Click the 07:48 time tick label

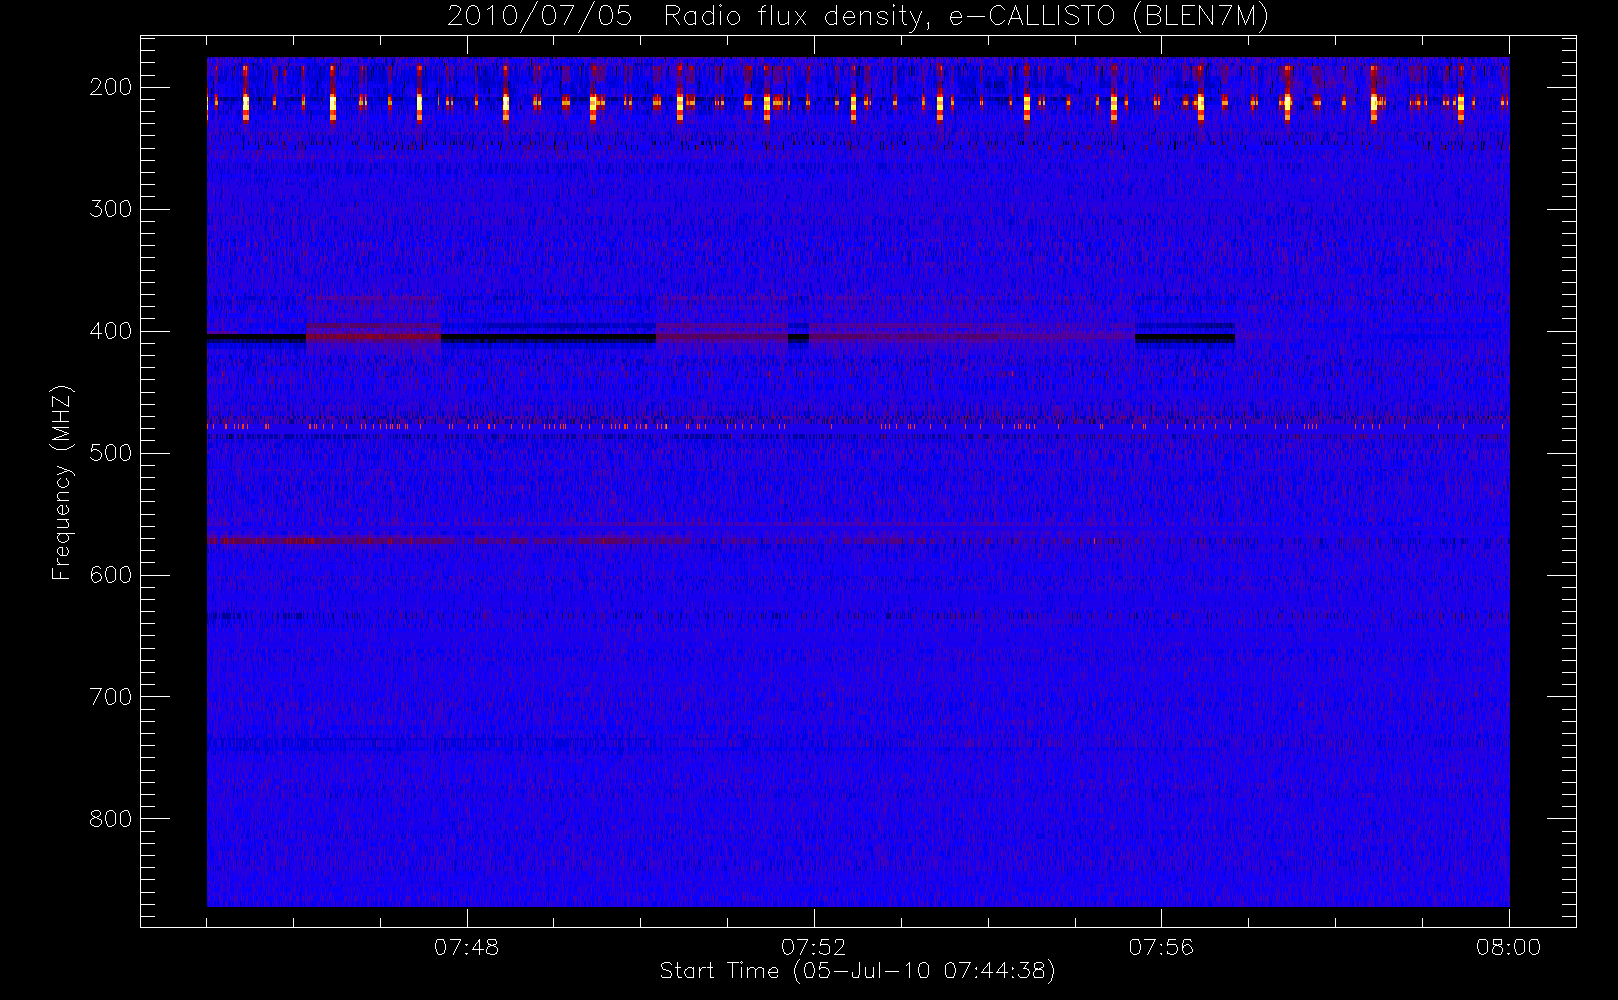(x=466, y=947)
